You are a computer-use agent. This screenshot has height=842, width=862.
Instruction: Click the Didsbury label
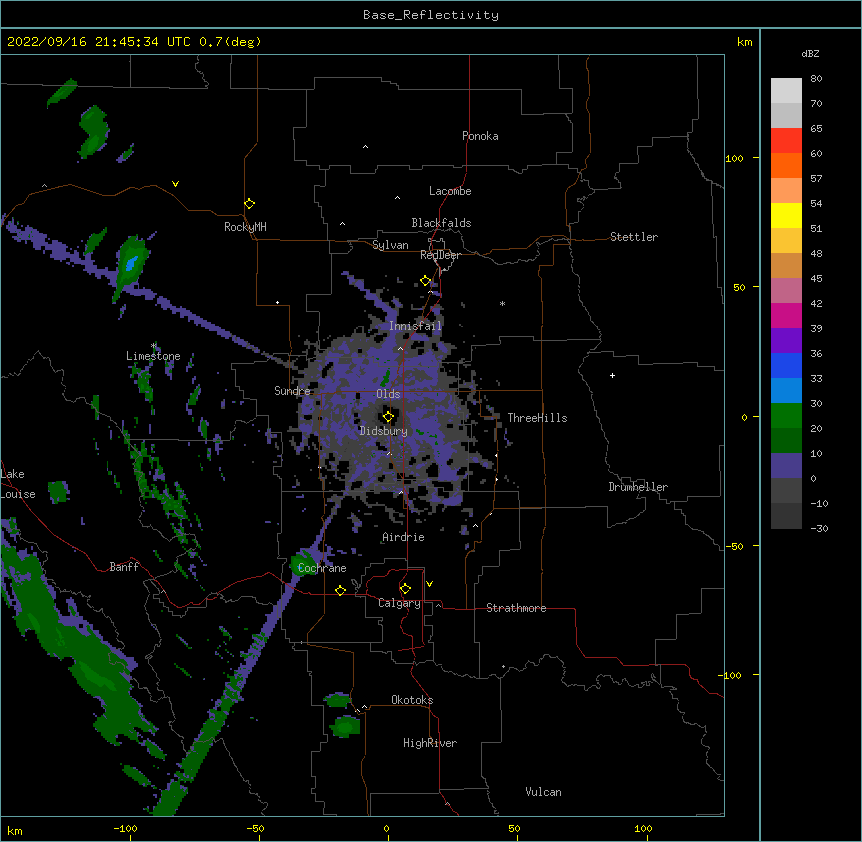384,431
